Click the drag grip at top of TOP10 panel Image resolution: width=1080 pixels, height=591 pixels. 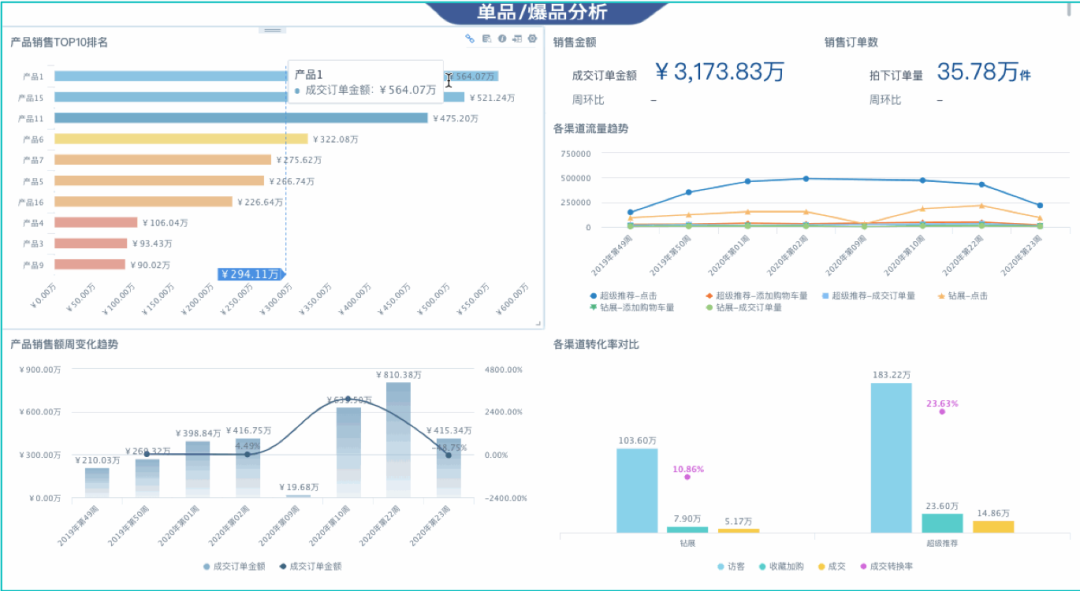(272, 30)
